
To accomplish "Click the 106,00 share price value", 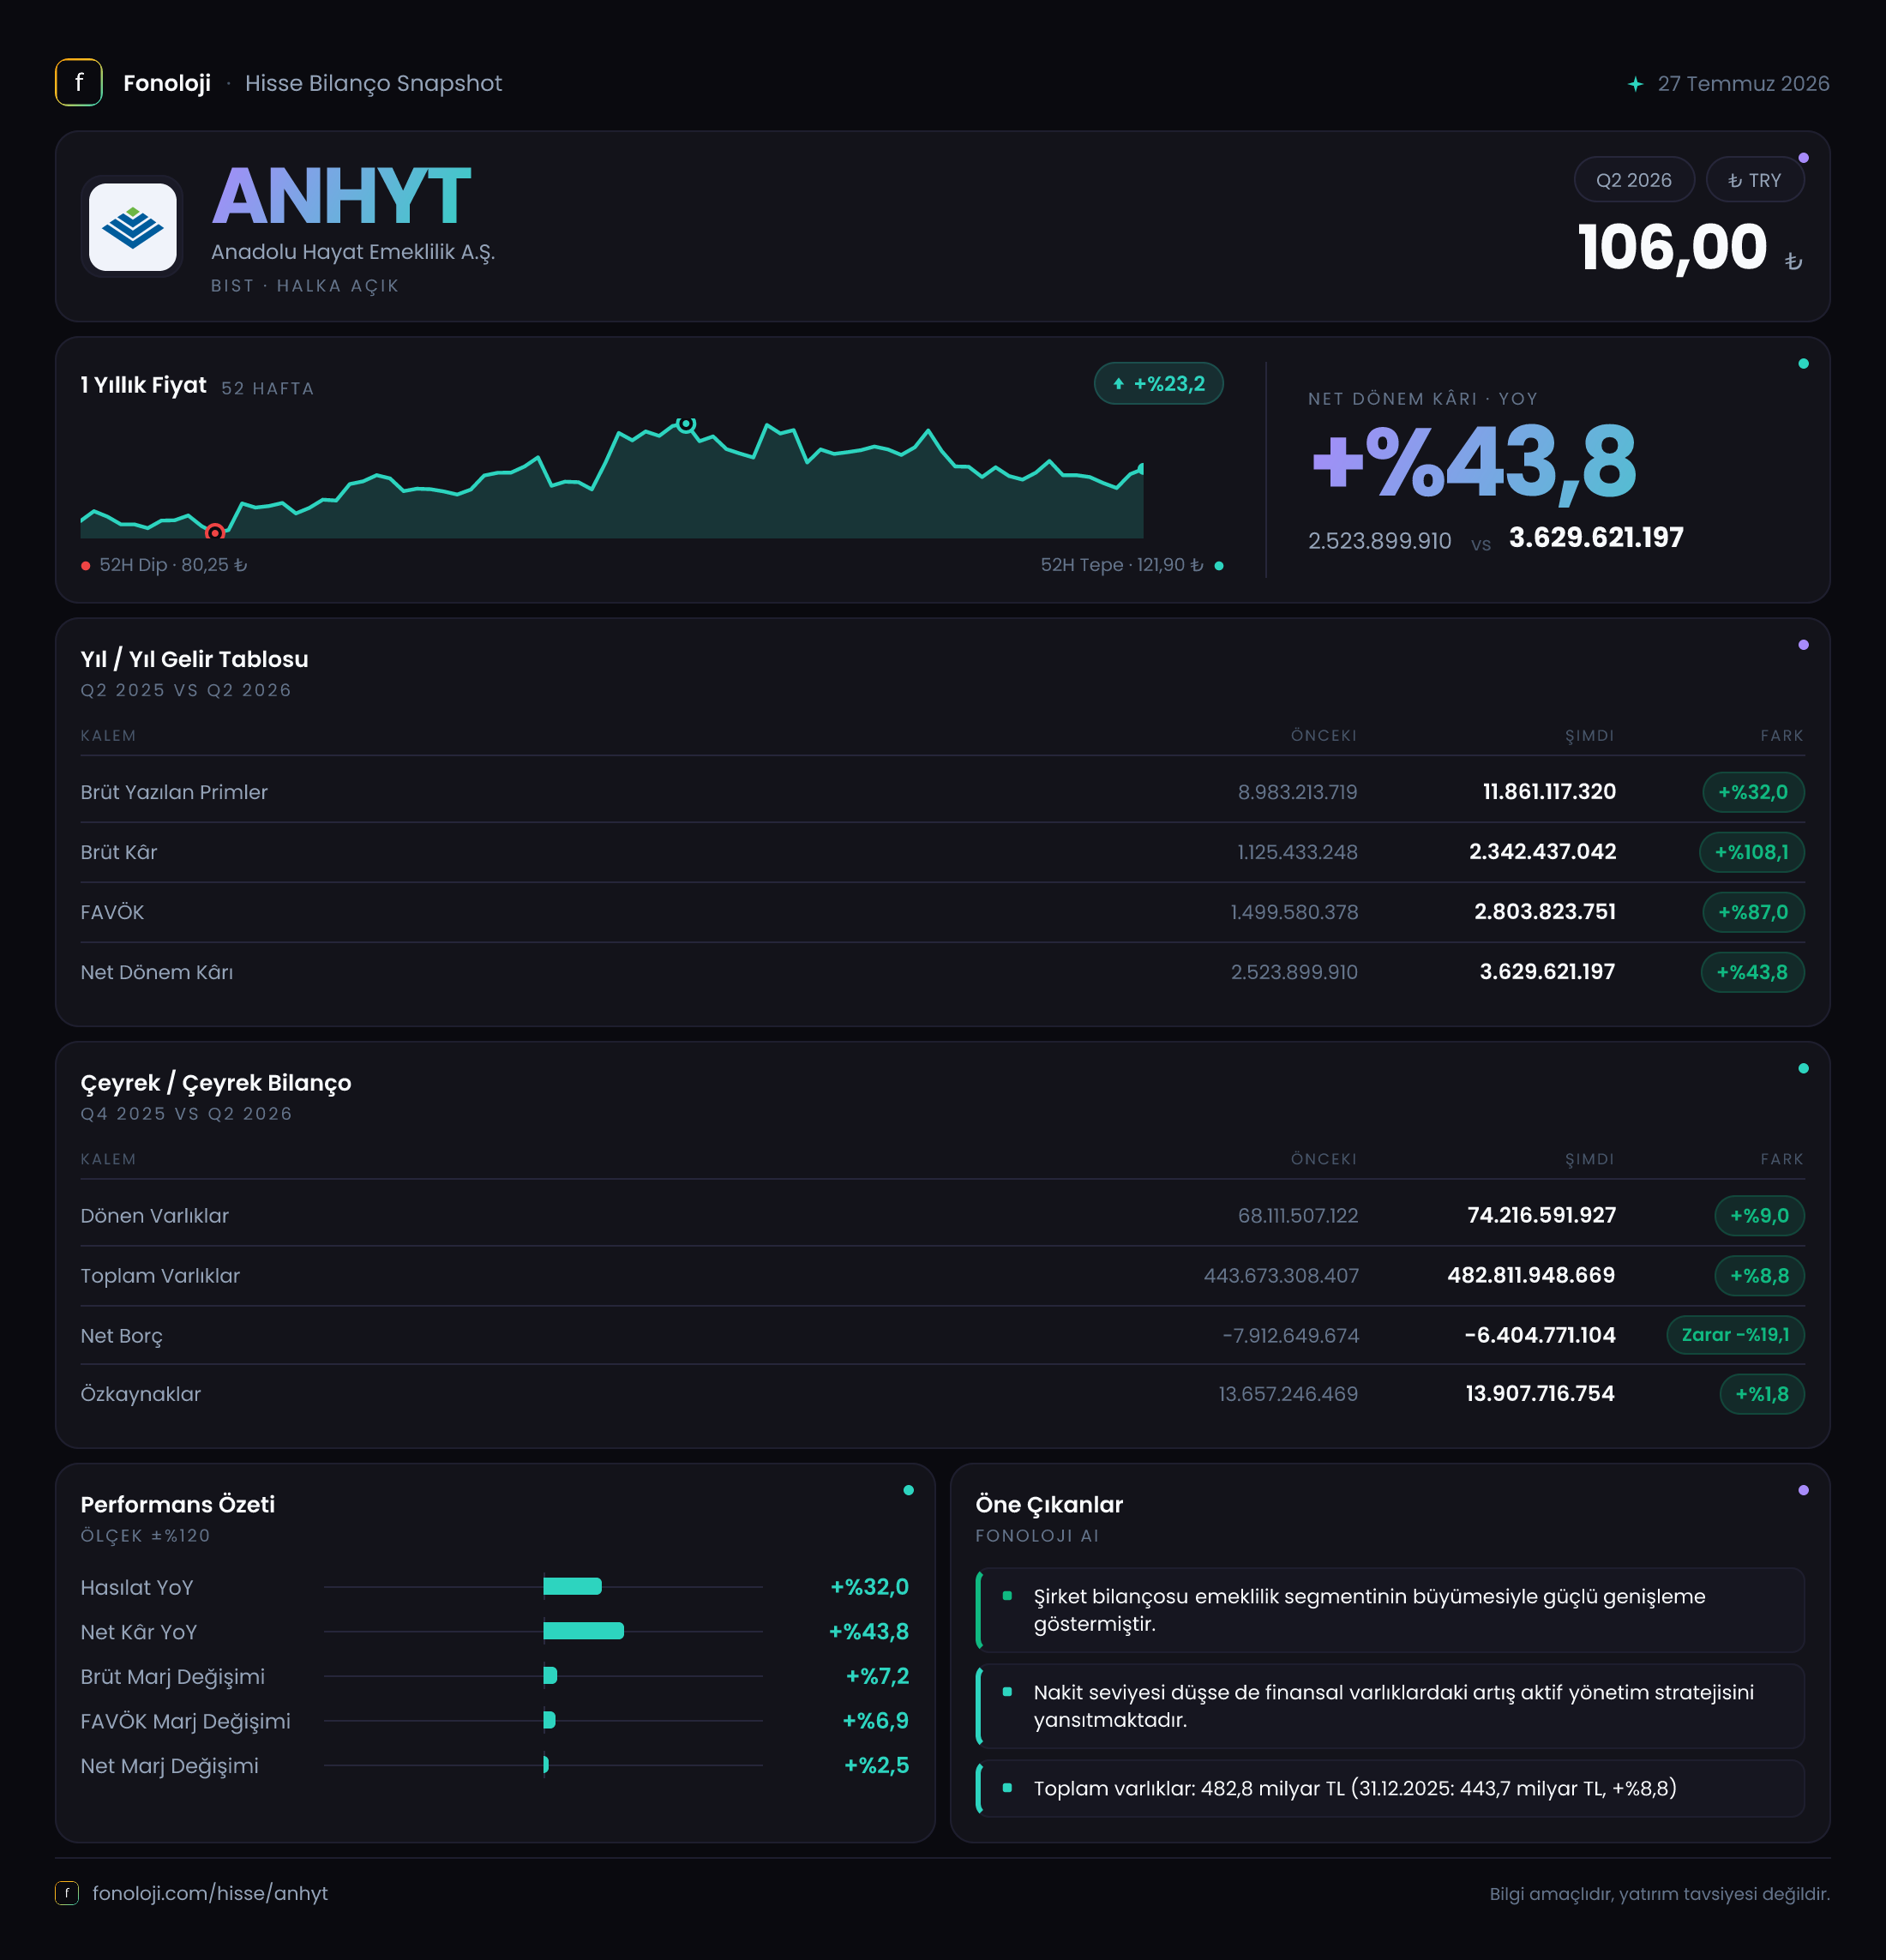I will [1672, 247].
